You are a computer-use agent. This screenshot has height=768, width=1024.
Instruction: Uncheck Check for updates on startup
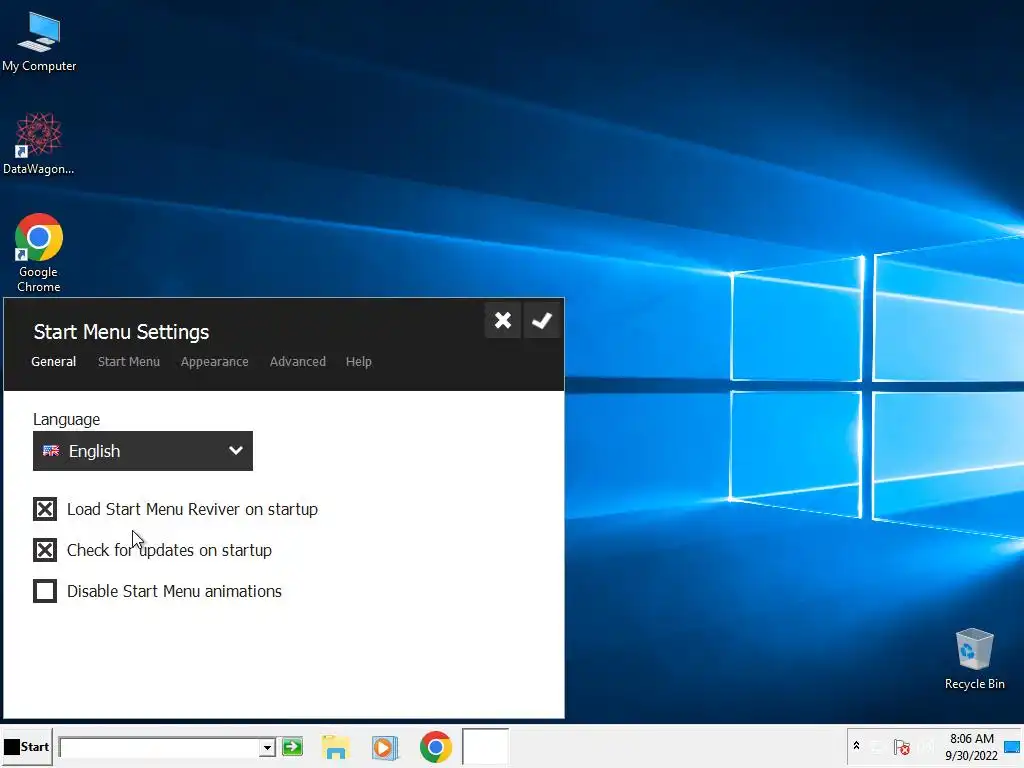point(45,551)
